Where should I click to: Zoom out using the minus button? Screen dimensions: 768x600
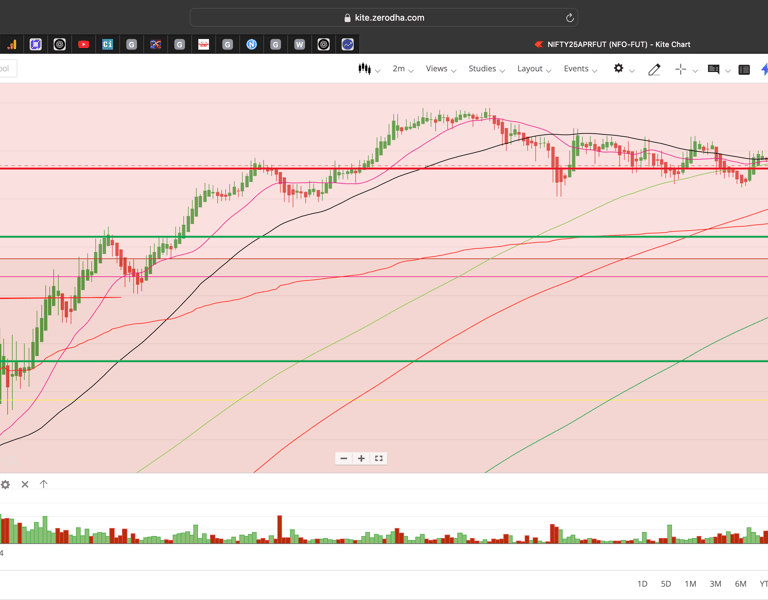(x=344, y=458)
